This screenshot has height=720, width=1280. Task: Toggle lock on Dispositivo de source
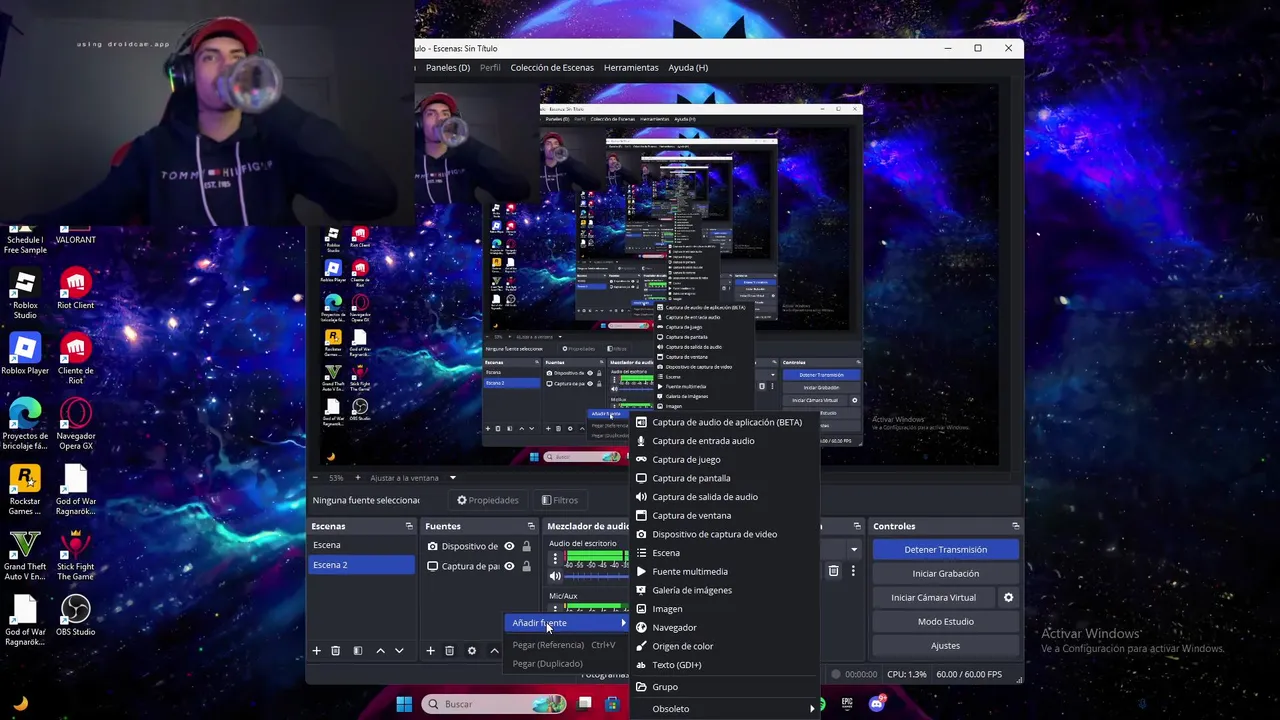tap(527, 546)
